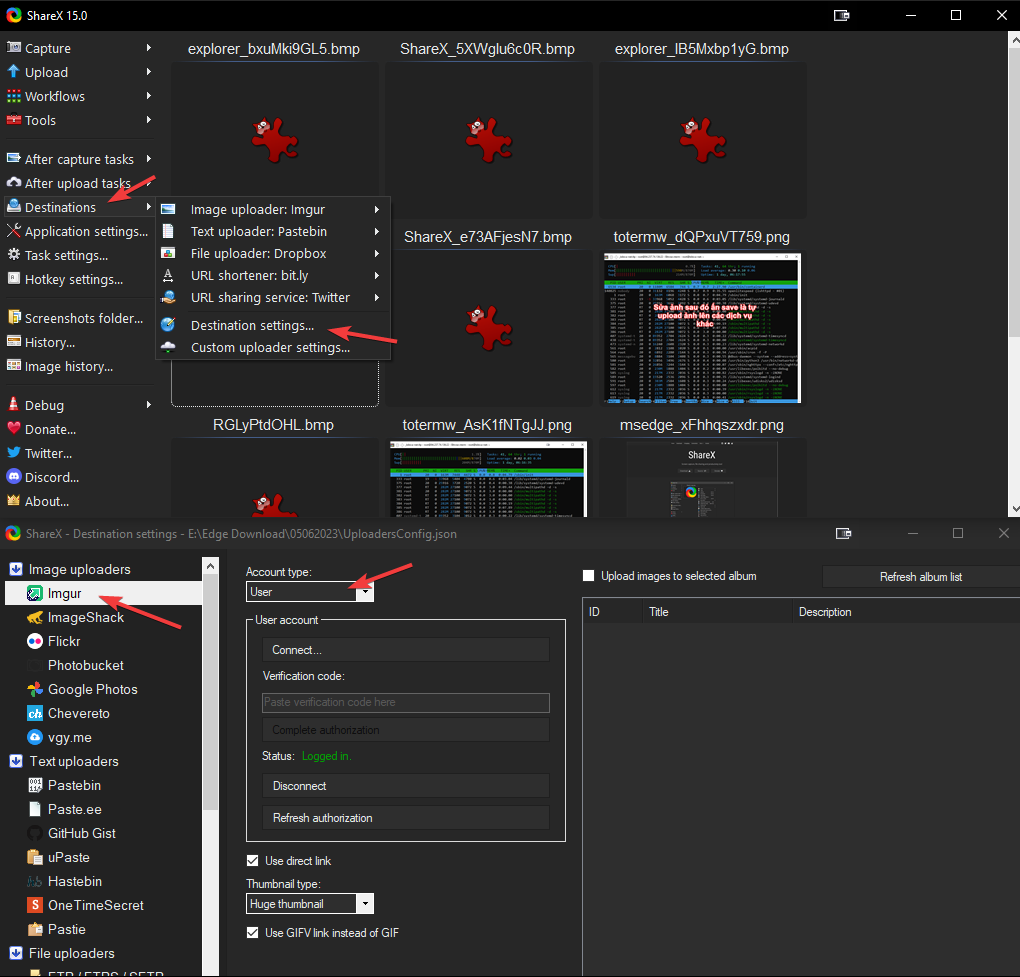Select Photobucket in uploaders tree
Viewport: 1020px width, 977px height.
(x=85, y=665)
